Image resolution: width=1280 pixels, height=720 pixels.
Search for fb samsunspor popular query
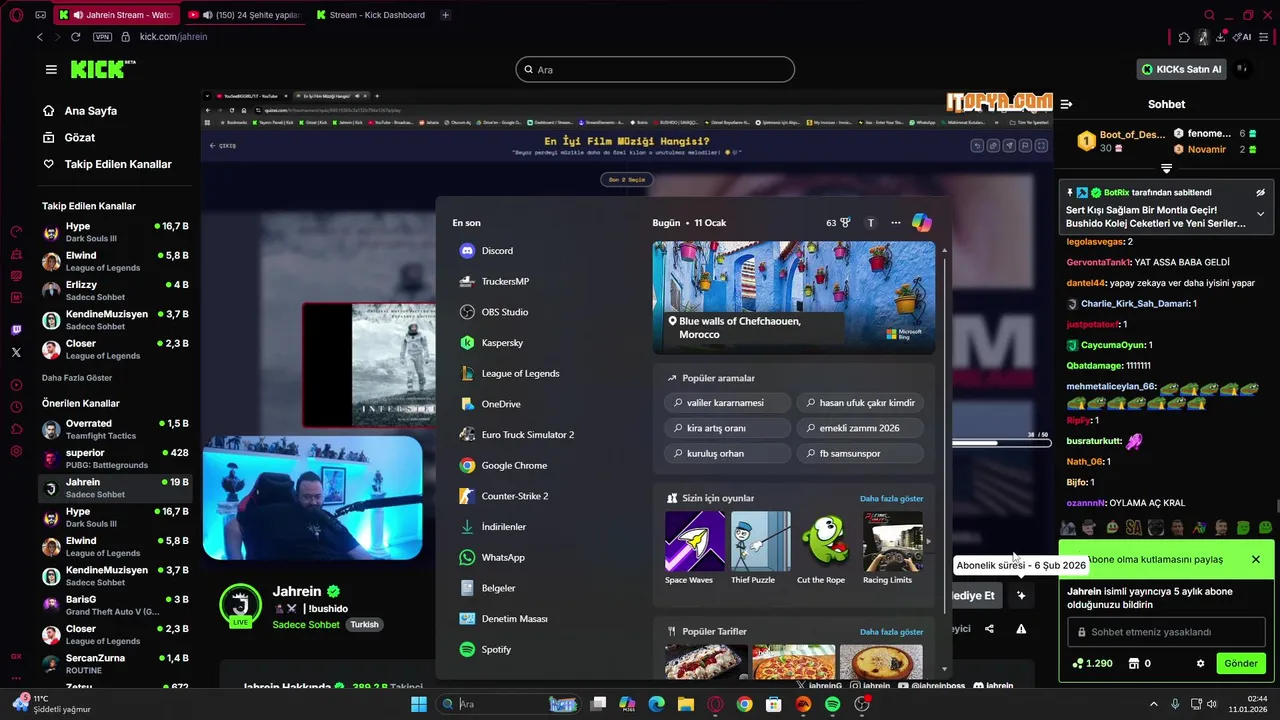coord(859,453)
